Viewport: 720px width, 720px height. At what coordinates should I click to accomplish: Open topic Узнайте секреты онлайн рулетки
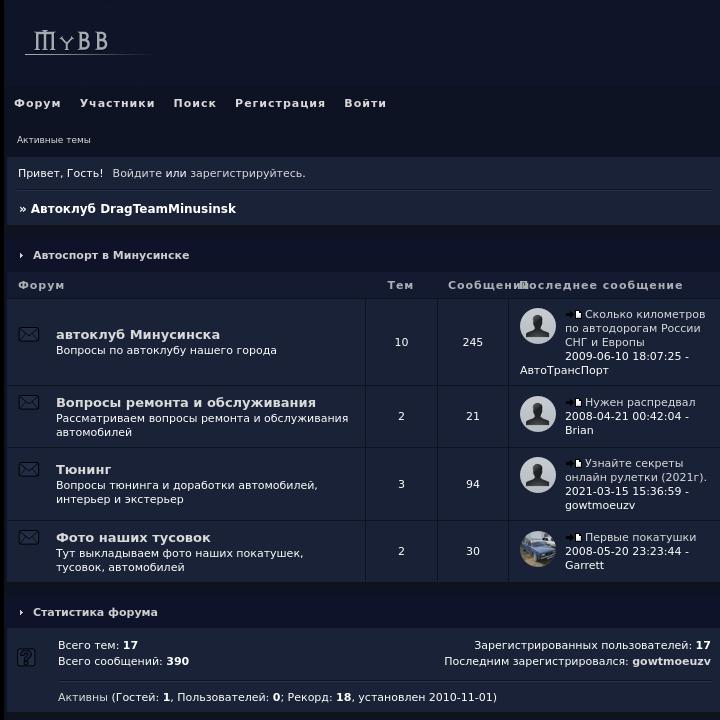point(636,470)
